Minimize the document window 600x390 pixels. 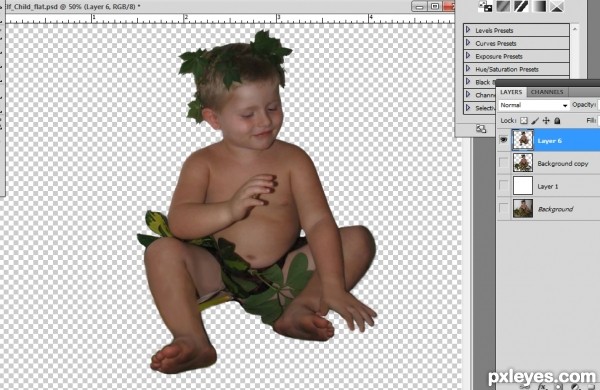419,7
